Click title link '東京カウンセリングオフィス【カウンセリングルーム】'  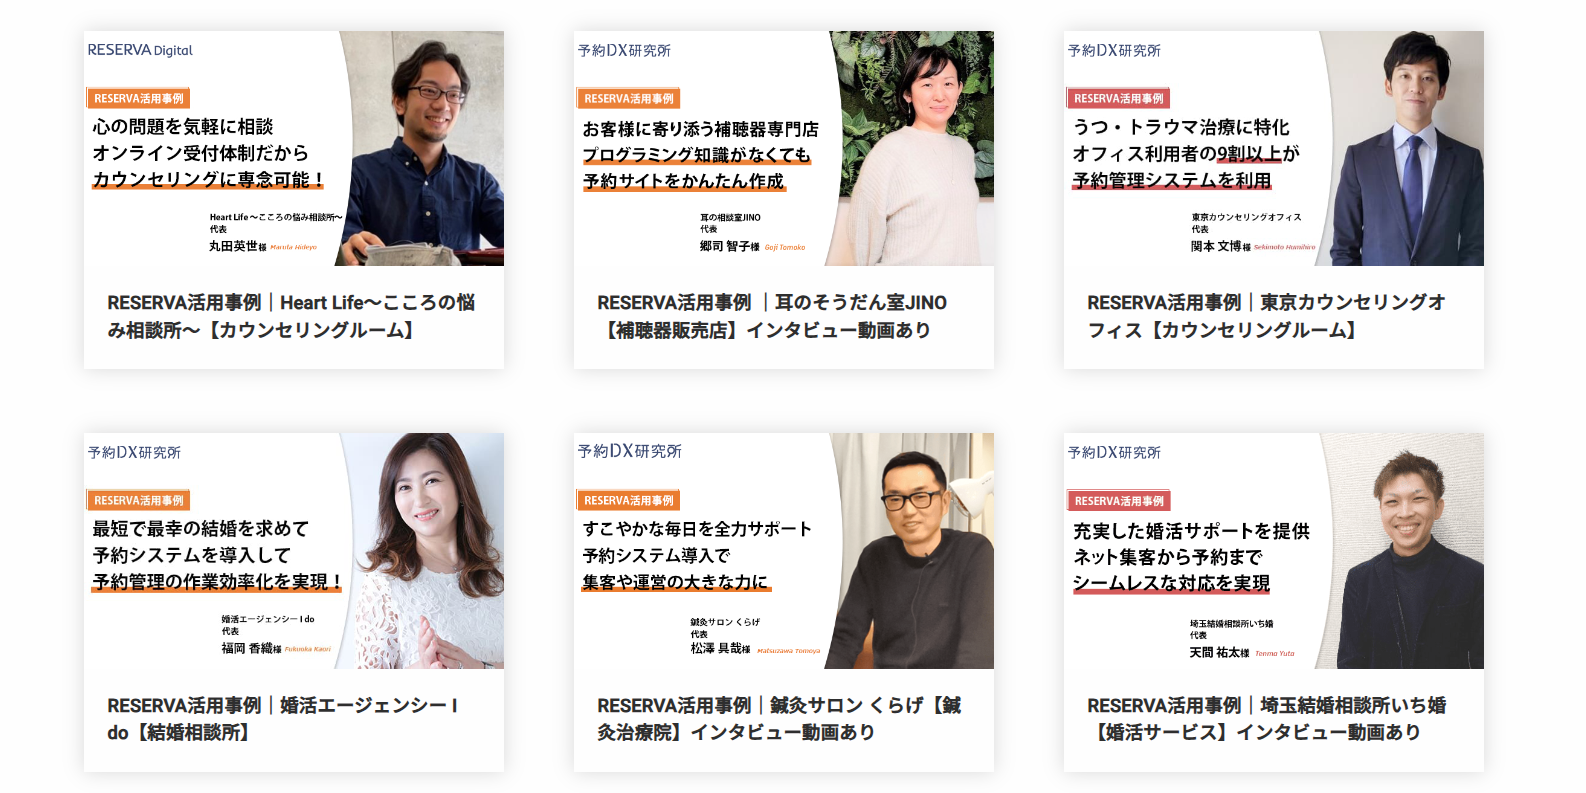pyautogui.click(x=1267, y=316)
